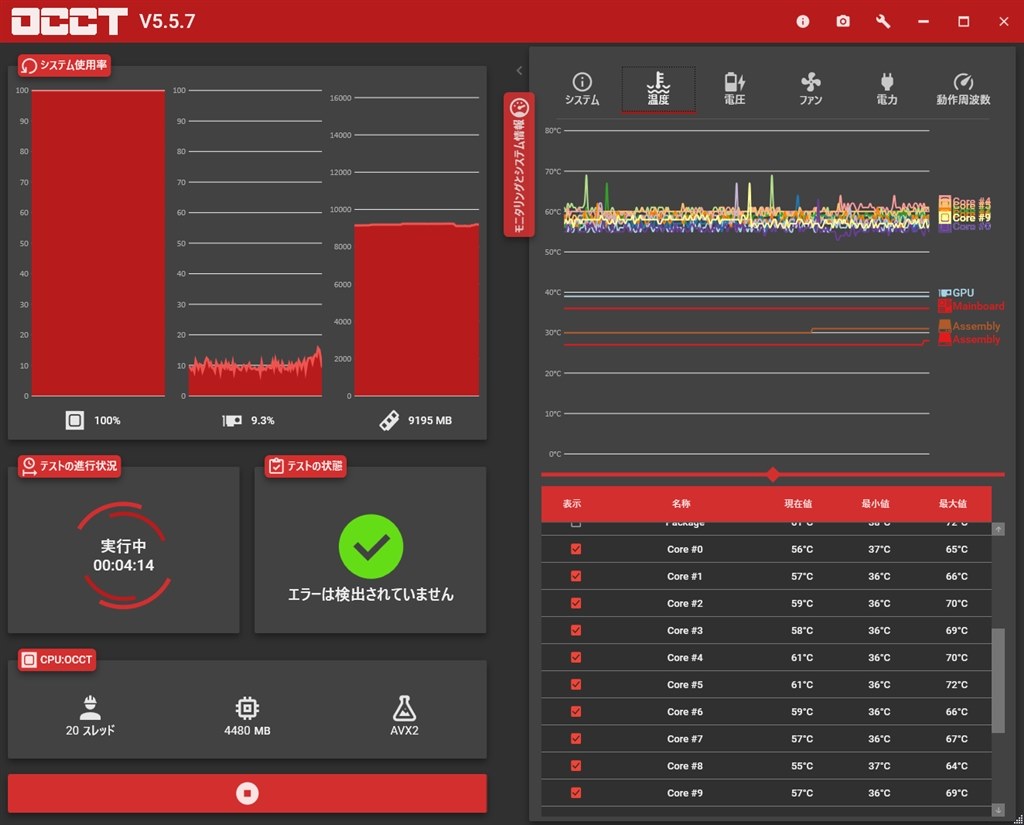Click the green no-errors checkmark icon
This screenshot has height=825, width=1024.
(x=371, y=547)
